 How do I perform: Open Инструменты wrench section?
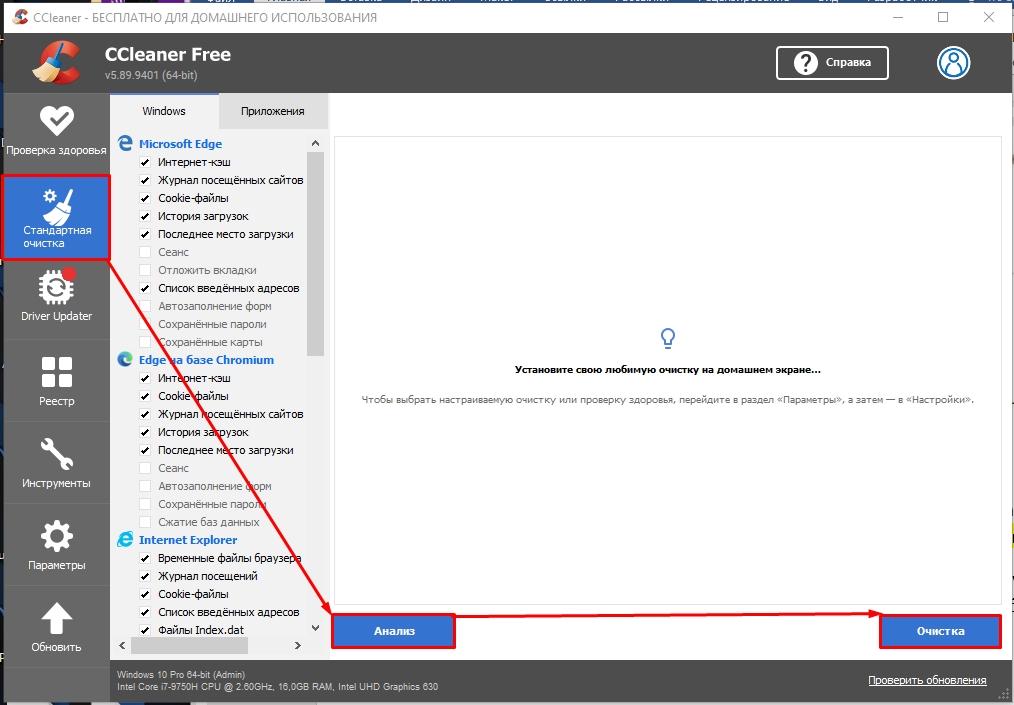(56, 462)
